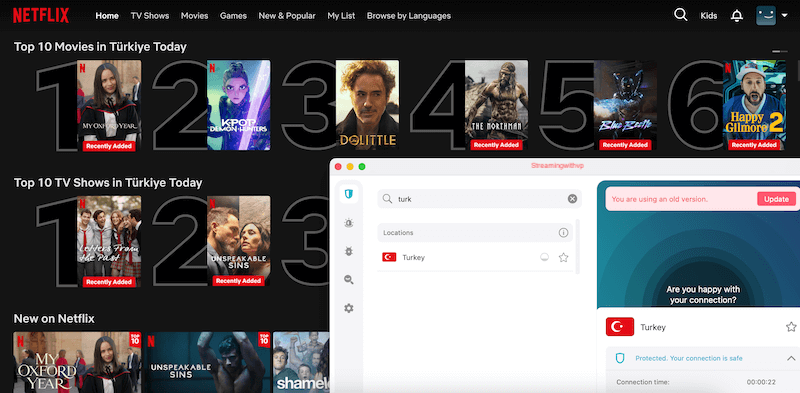Click 'Recently Added' badge on The Northman
This screenshot has height=393, width=800.
tap(496, 145)
